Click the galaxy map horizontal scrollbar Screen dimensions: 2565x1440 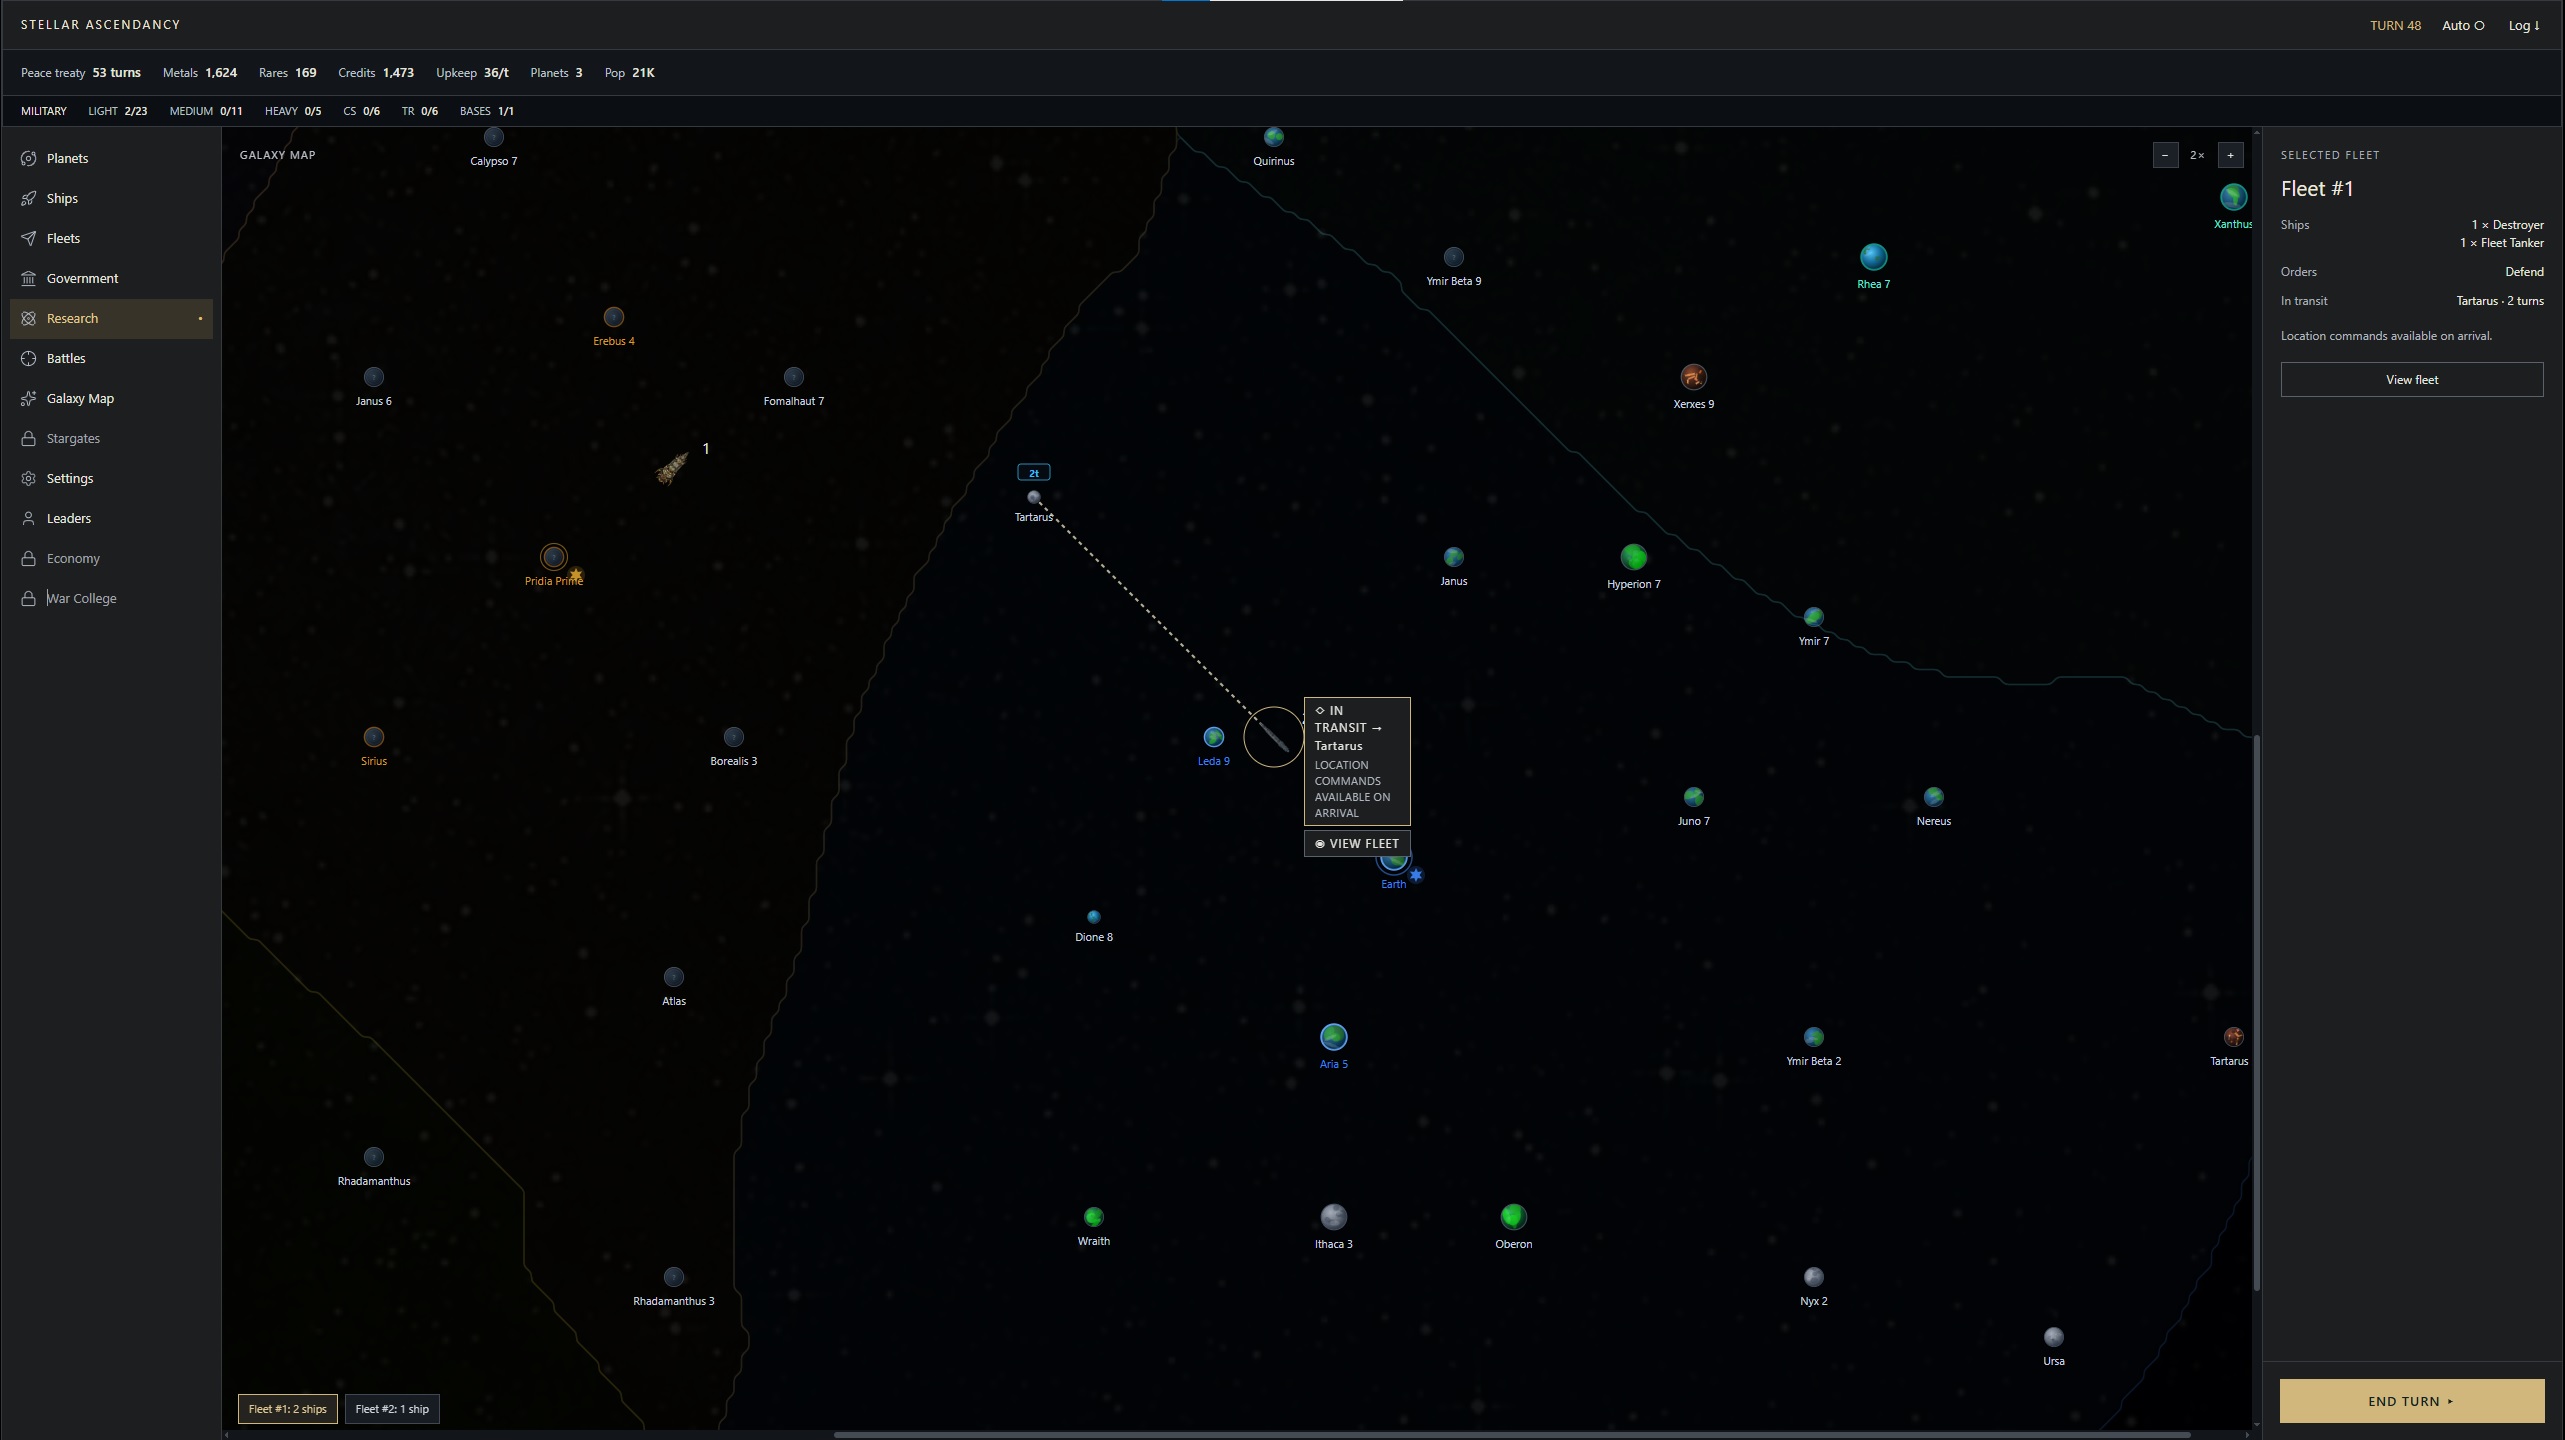click(1510, 1434)
